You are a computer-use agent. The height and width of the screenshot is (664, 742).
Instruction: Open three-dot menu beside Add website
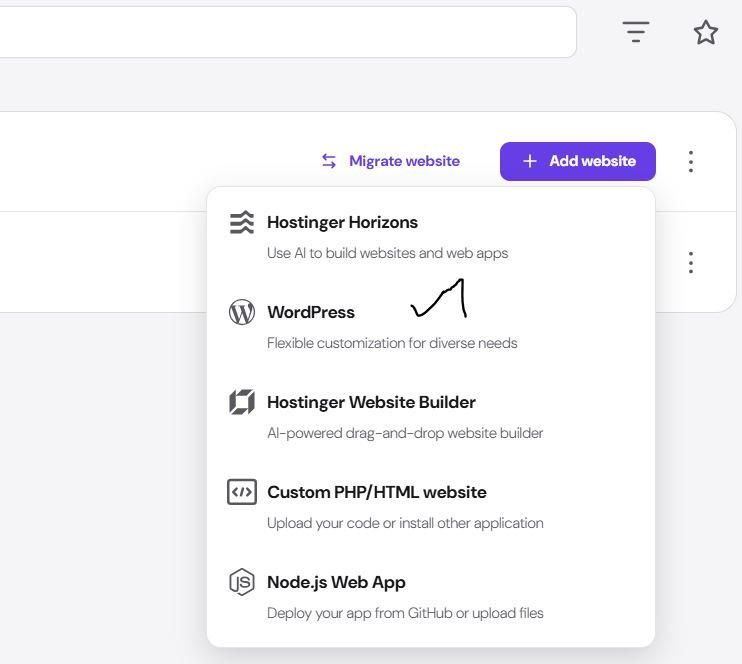coord(691,161)
